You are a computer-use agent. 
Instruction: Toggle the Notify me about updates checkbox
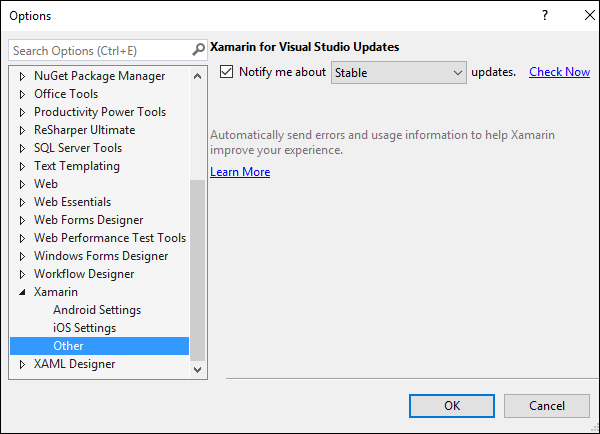(x=226, y=72)
